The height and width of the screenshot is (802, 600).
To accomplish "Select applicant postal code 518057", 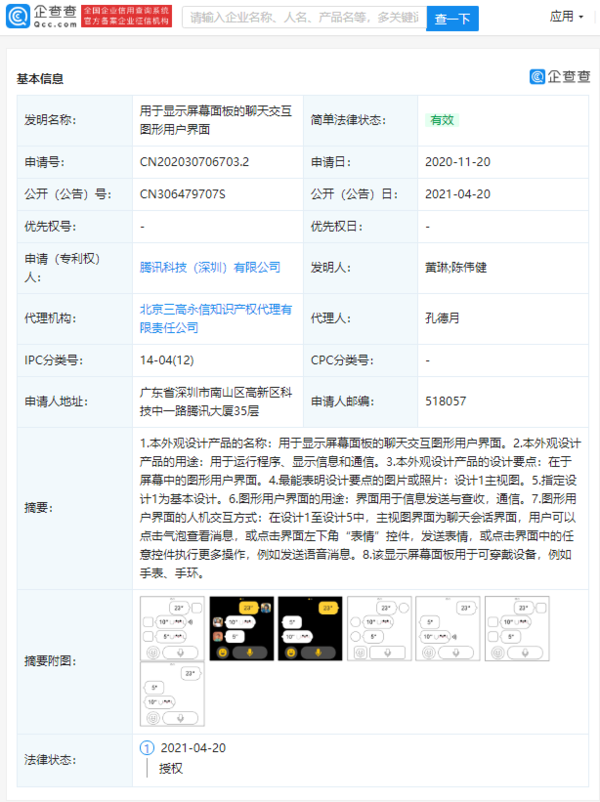I will point(446,402).
